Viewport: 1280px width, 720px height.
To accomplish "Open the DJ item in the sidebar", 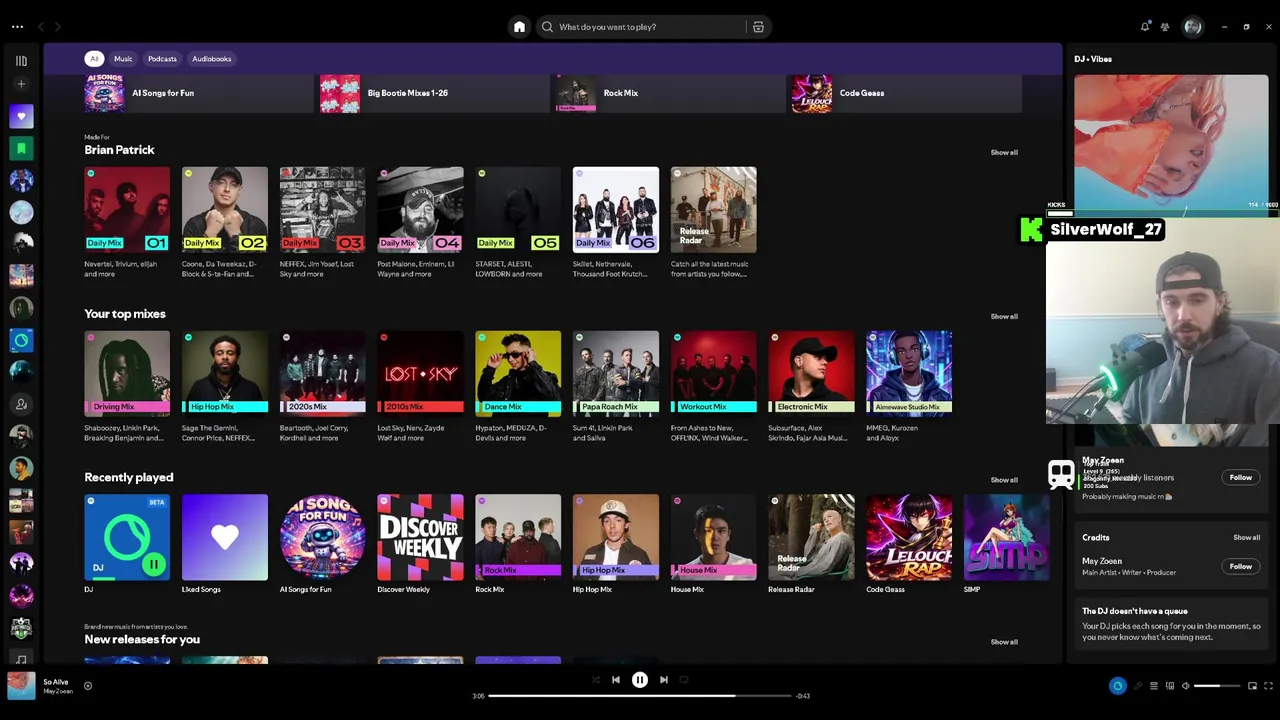I will [21, 340].
